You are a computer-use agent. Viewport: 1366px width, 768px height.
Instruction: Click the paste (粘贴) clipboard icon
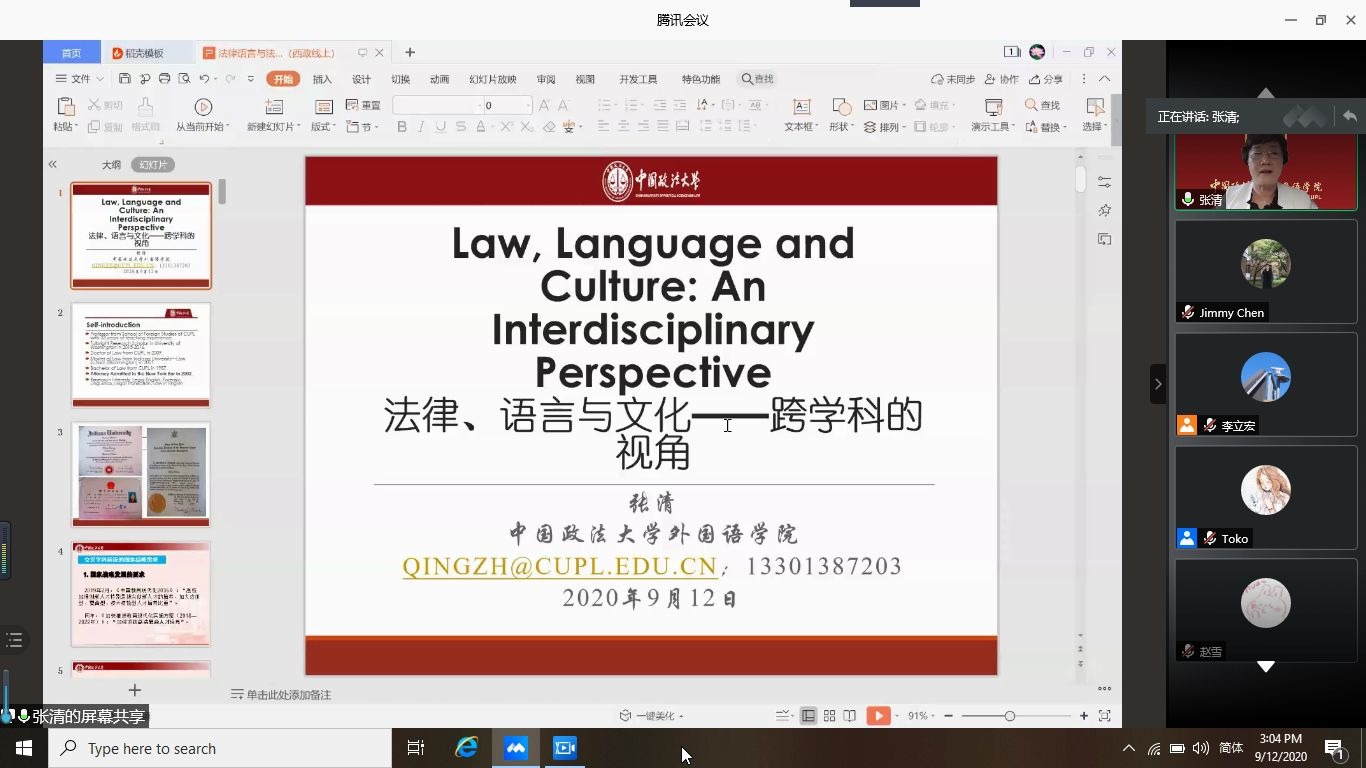(x=66, y=106)
